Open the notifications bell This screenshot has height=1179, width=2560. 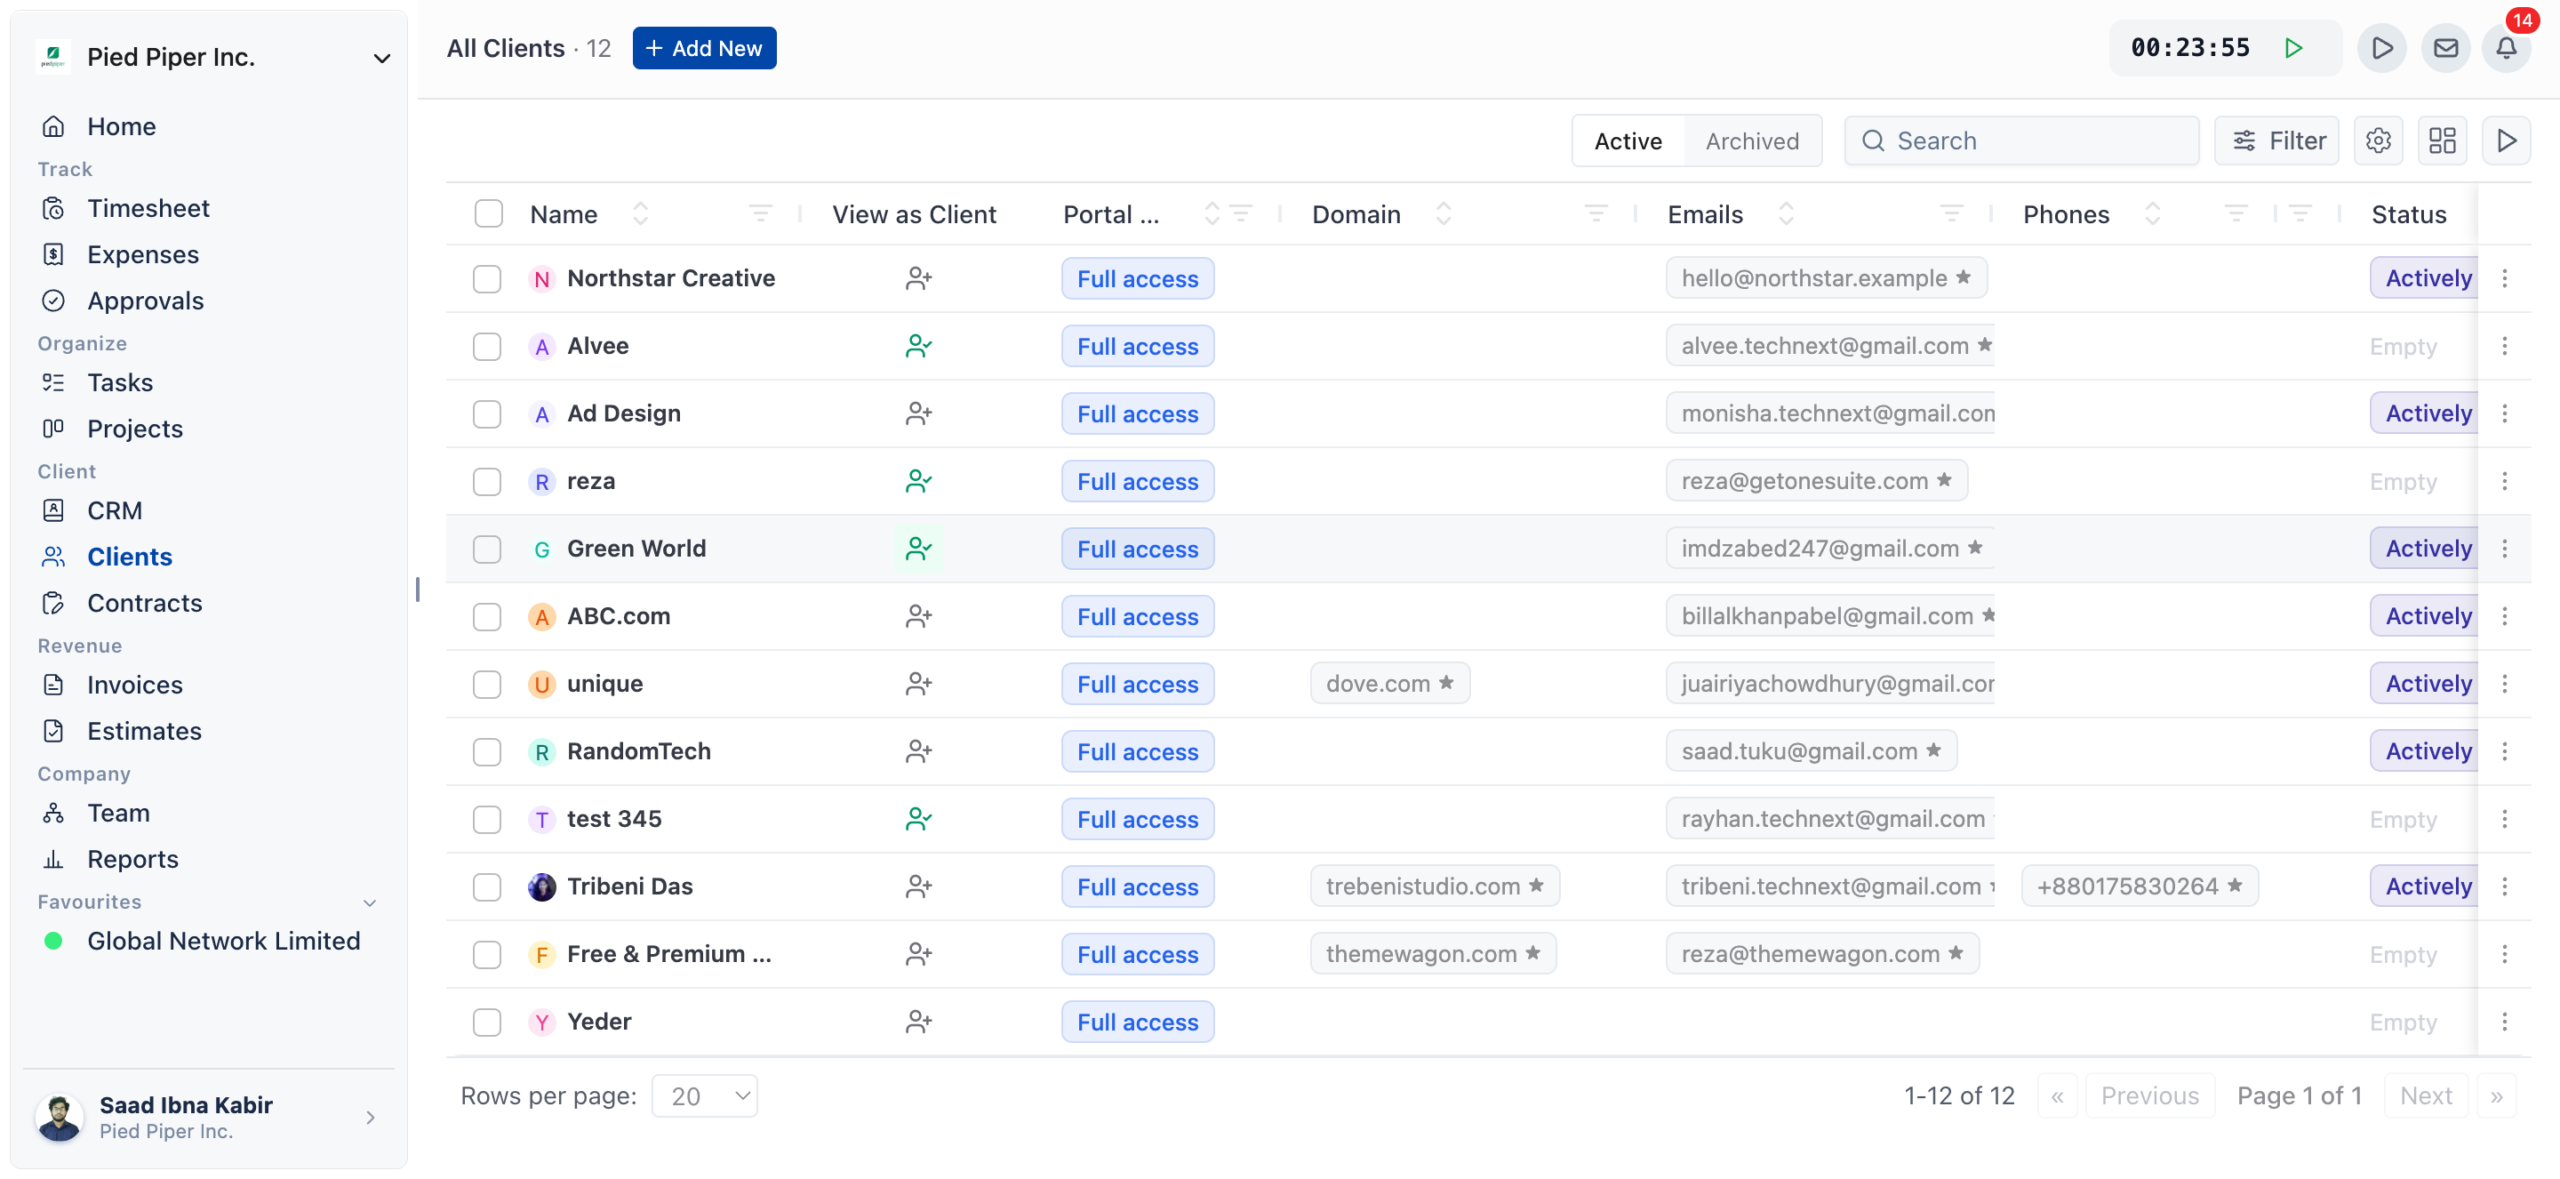pyautogui.click(x=2506, y=48)
